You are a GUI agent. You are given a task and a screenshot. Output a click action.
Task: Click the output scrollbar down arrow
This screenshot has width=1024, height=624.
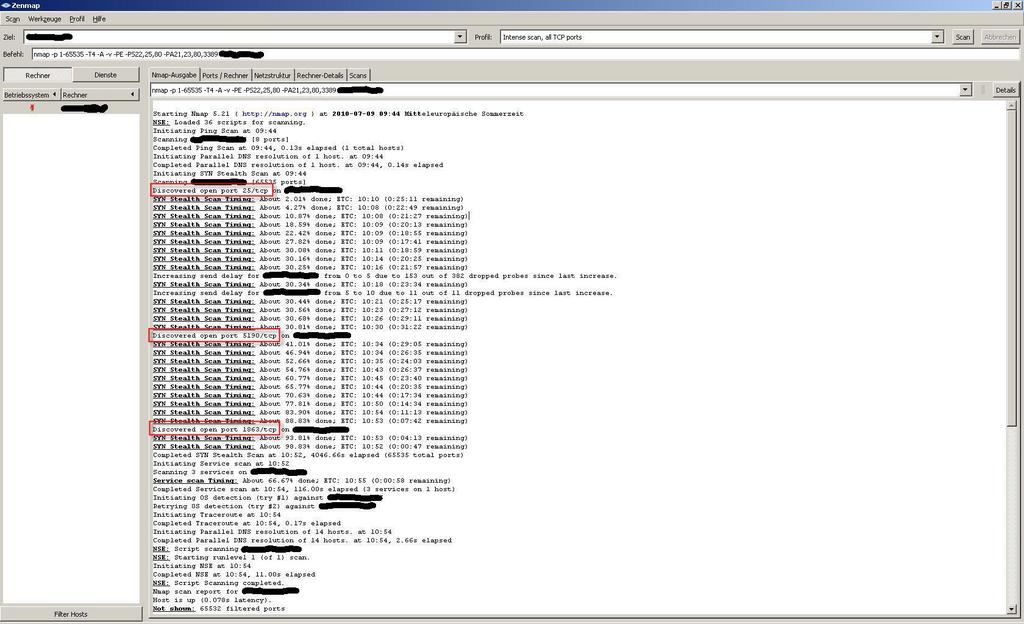(1013, 609)
